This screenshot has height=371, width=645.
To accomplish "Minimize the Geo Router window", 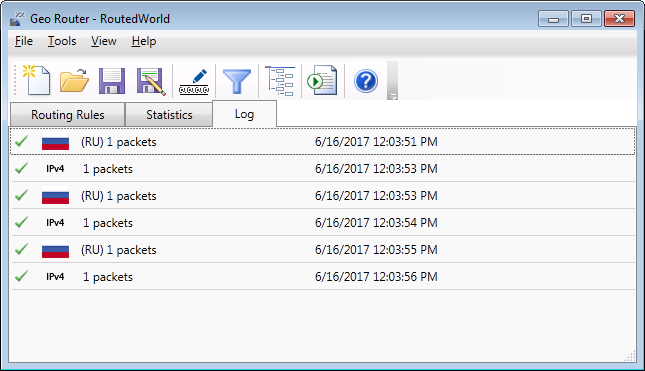I will pyautogui.click(x=553, y=19).
